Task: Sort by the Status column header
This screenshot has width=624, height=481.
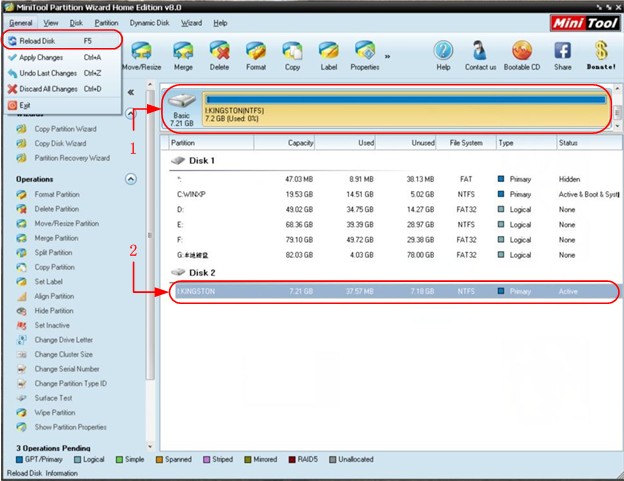Action: point(589,143)
